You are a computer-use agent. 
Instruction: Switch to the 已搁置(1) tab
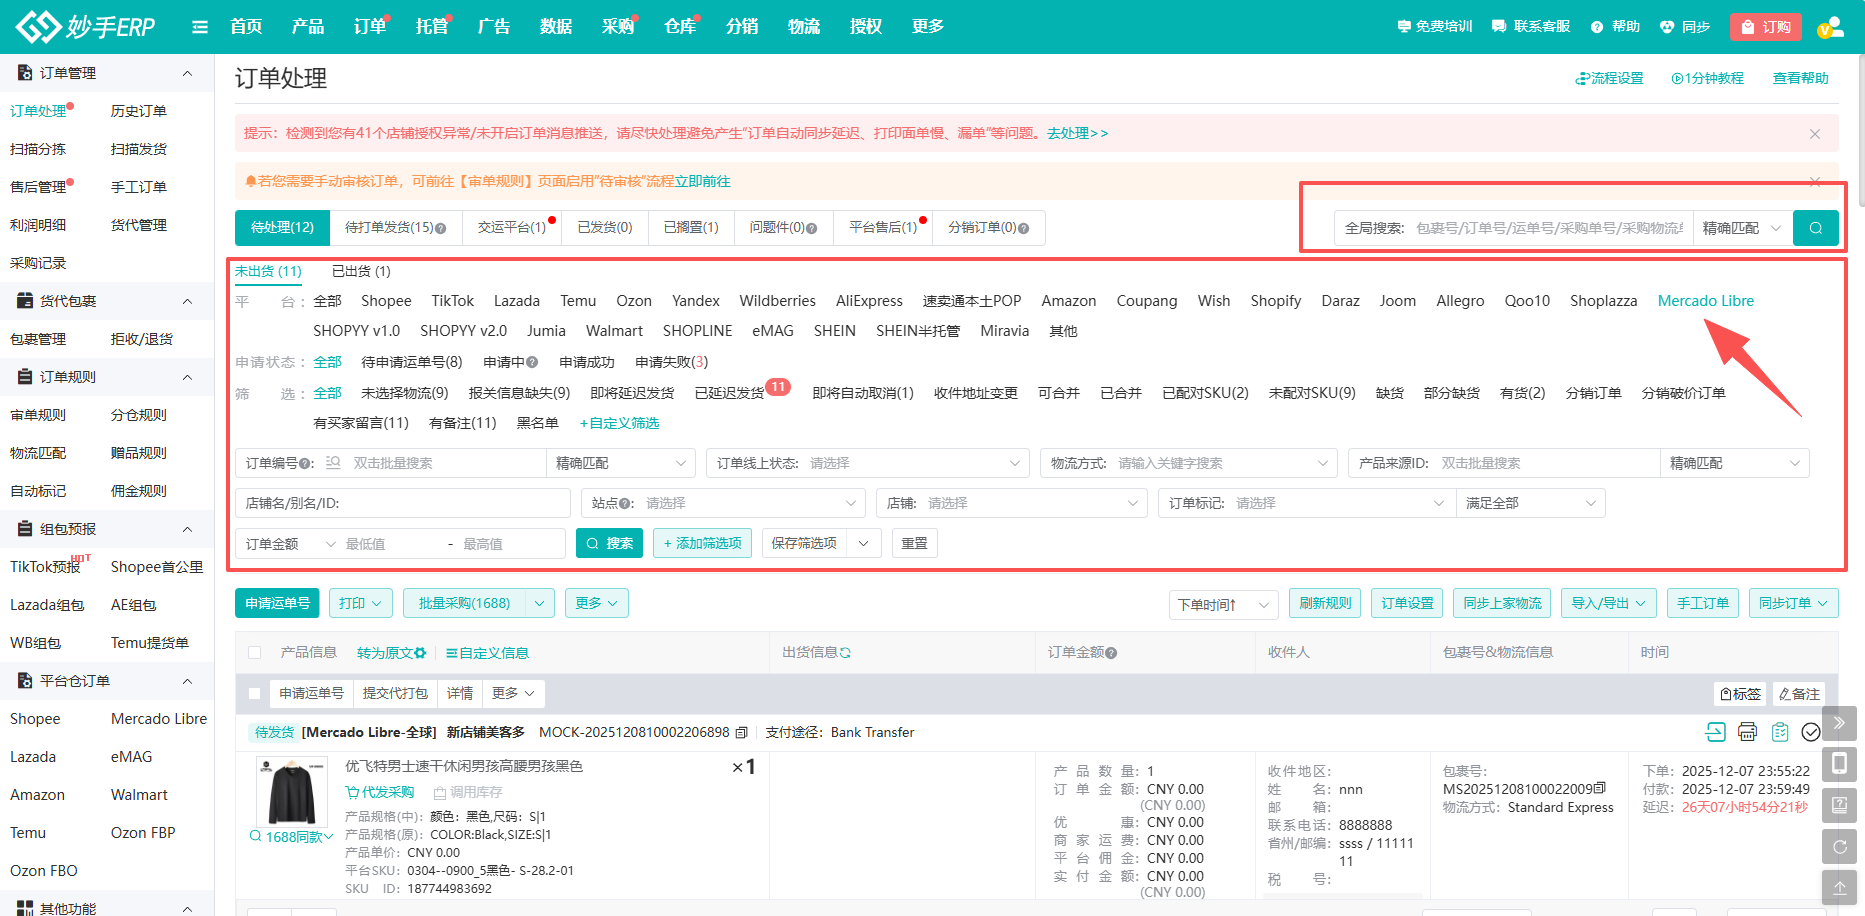tap(691, 228)
